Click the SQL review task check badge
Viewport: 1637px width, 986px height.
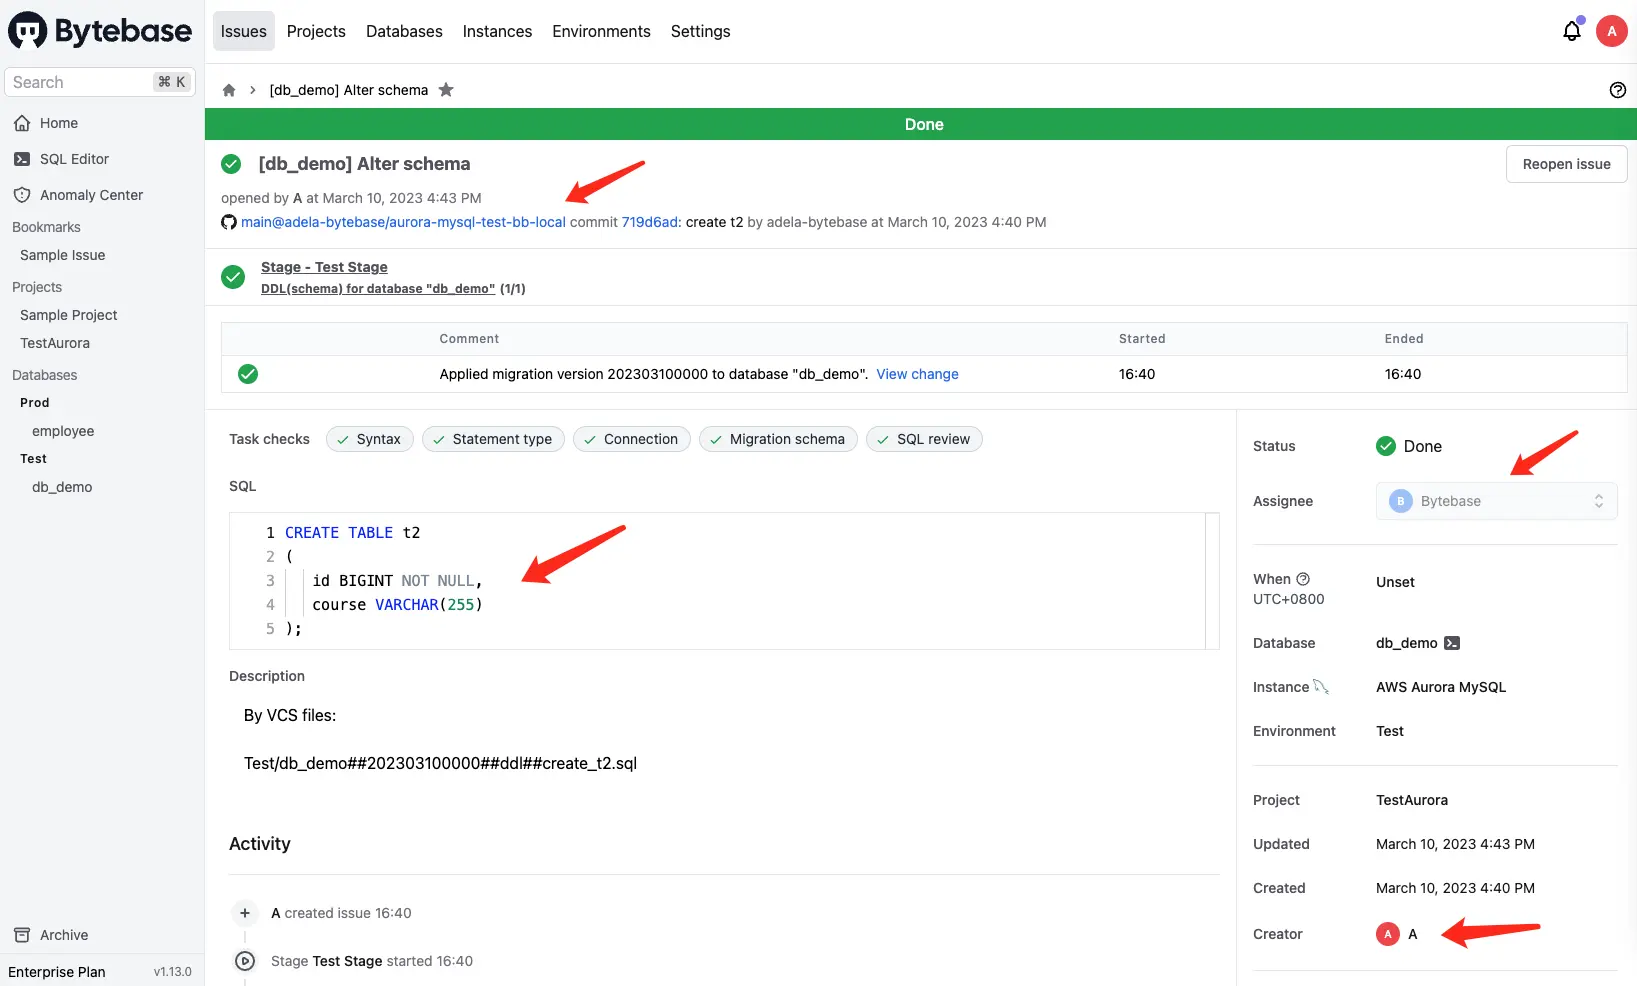click(x=924, y=439)
